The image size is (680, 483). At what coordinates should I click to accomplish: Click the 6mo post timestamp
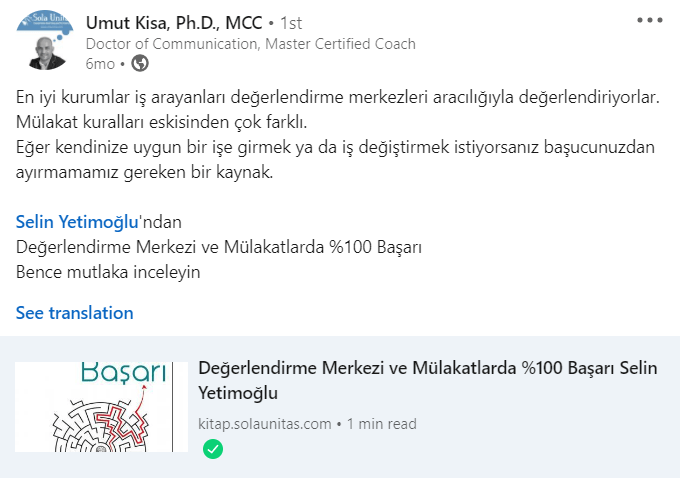(x=100, y=64)
